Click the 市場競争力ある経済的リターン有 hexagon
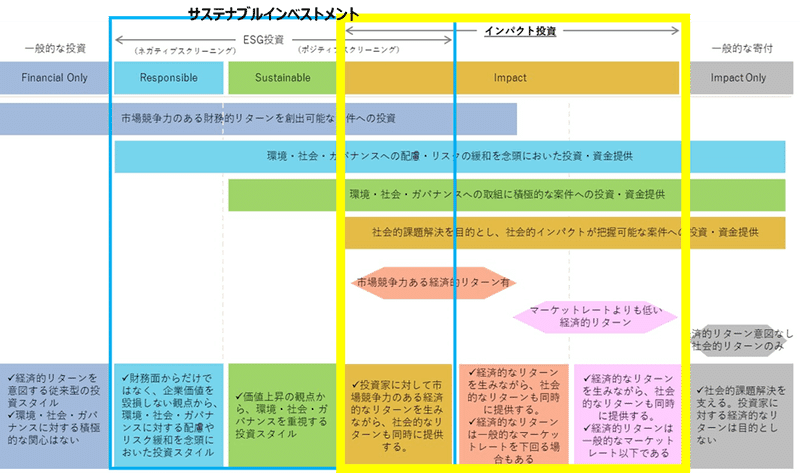The image size is (800, 473). [x=433, y=282]
